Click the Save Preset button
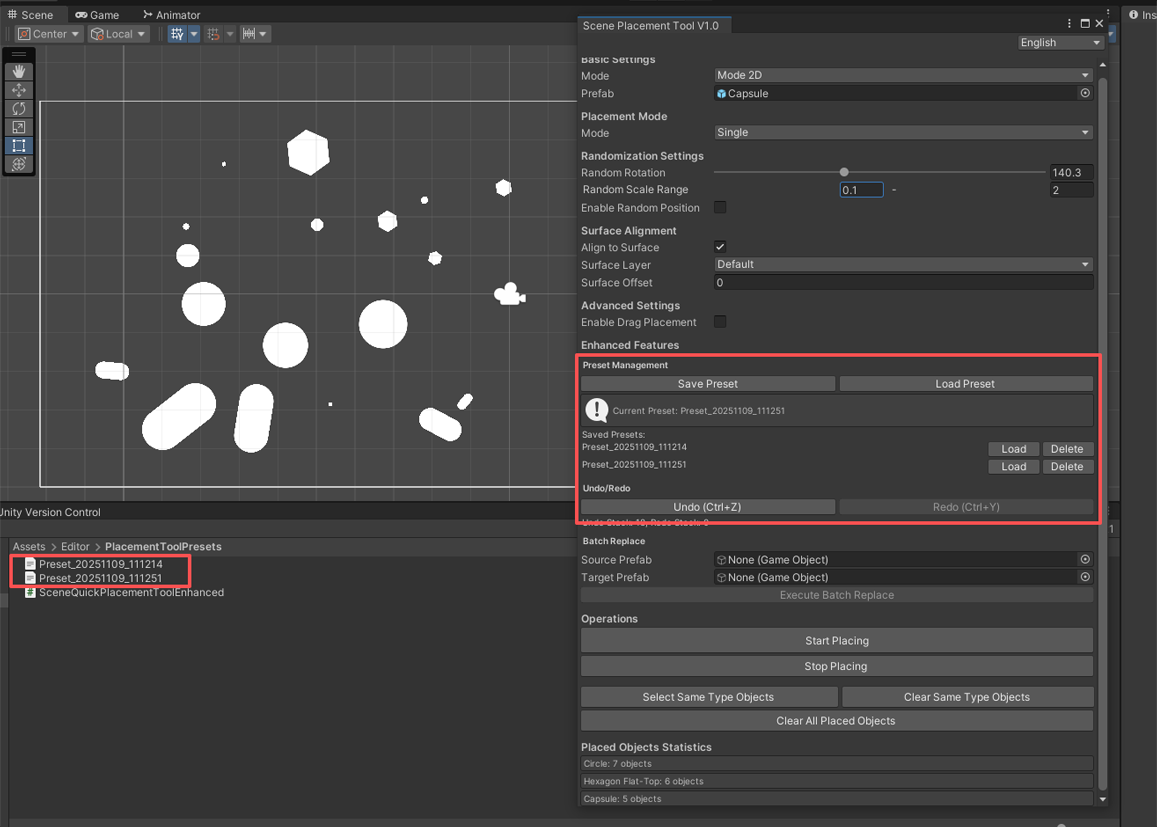The width and height of the screenshot is (1157, 827). tap(707, 384)
